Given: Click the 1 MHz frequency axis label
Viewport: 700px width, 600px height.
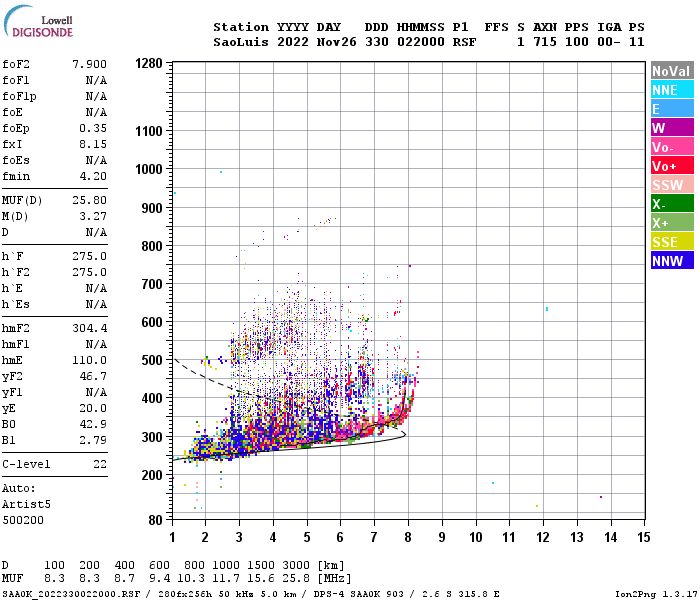Looking at the screenshot, I should click(x=172, y=537).
